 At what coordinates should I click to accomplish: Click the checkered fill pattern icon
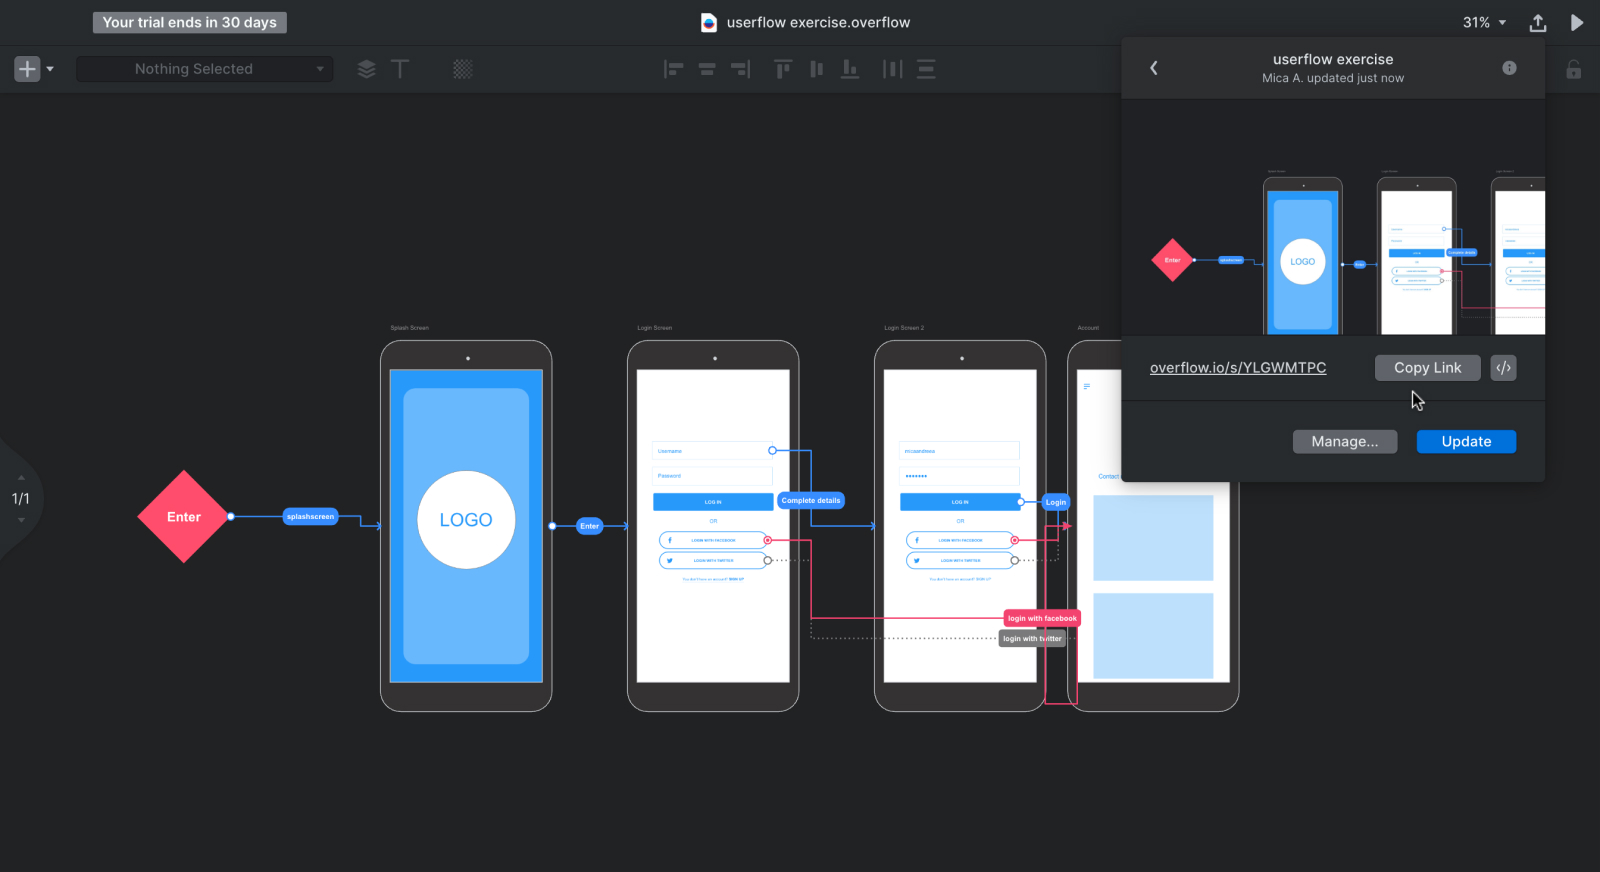click(x=463, y=69)
